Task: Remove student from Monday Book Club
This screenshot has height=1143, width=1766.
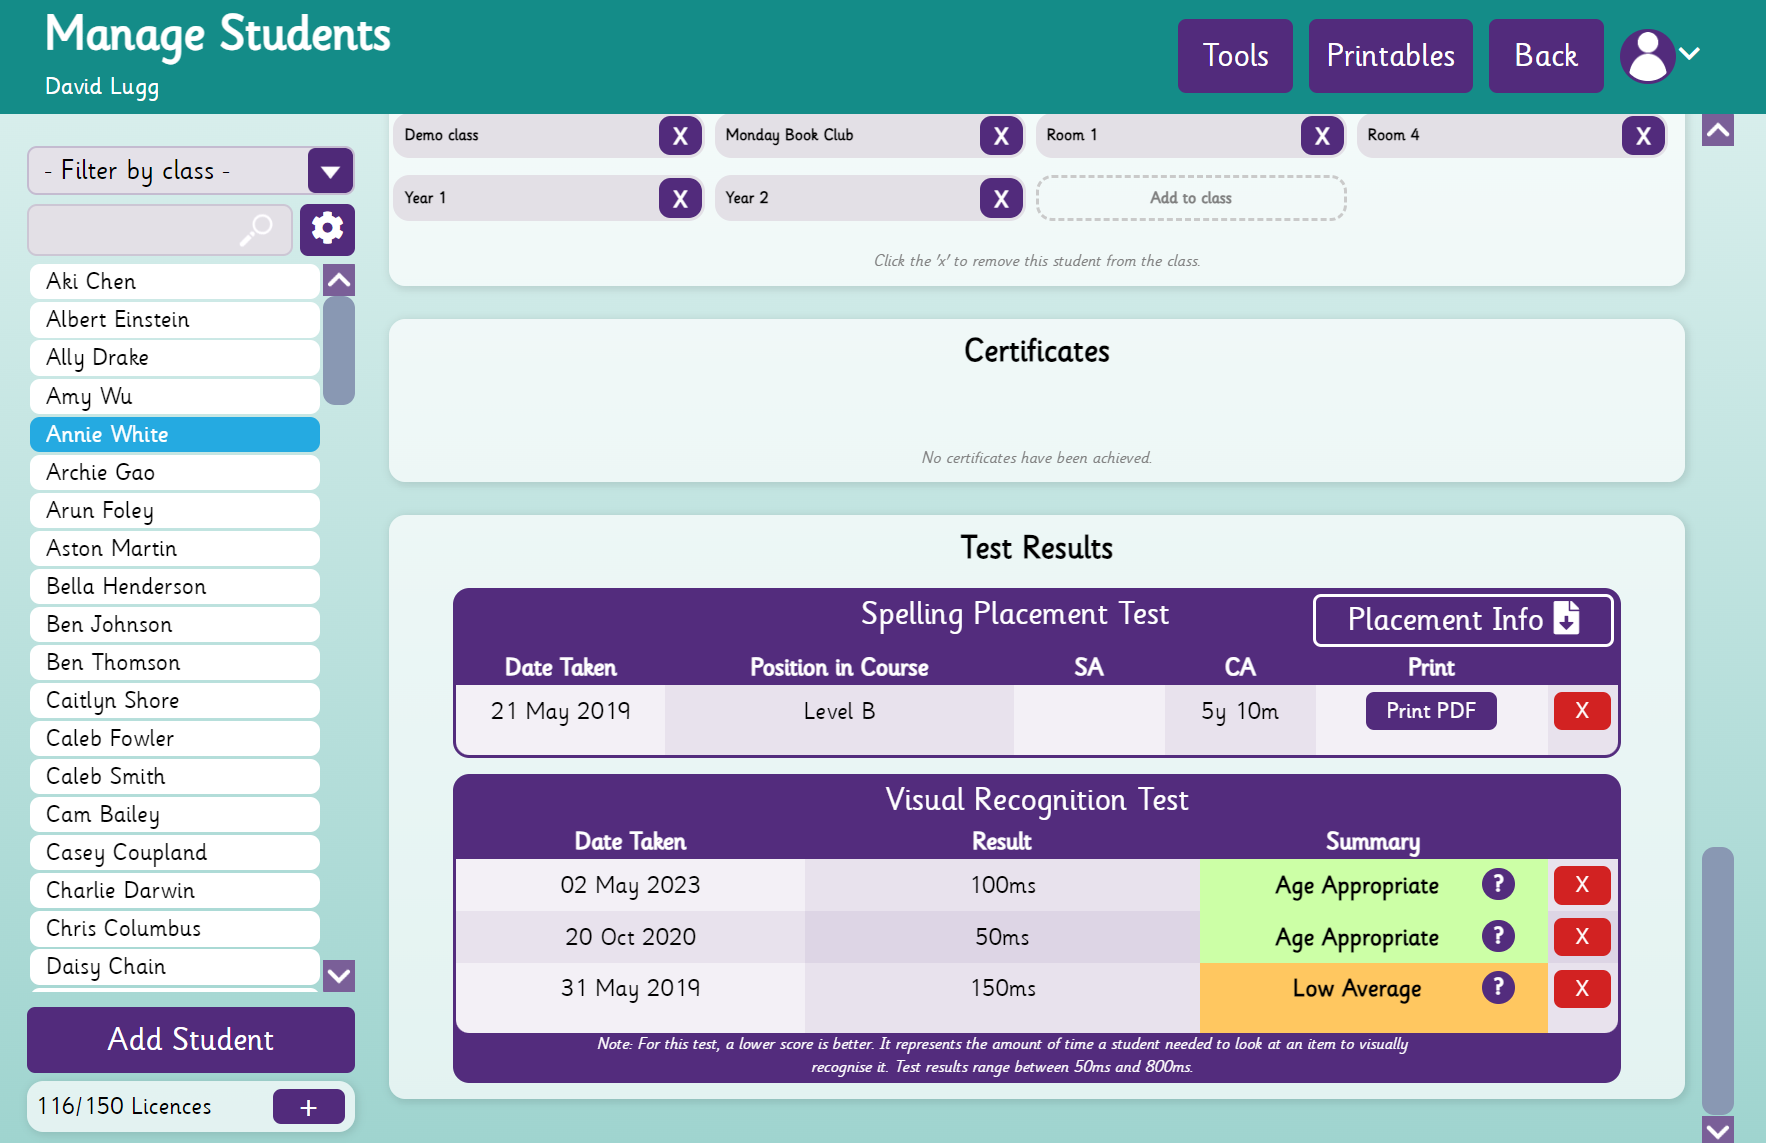Action: (x=1001, y=136)
